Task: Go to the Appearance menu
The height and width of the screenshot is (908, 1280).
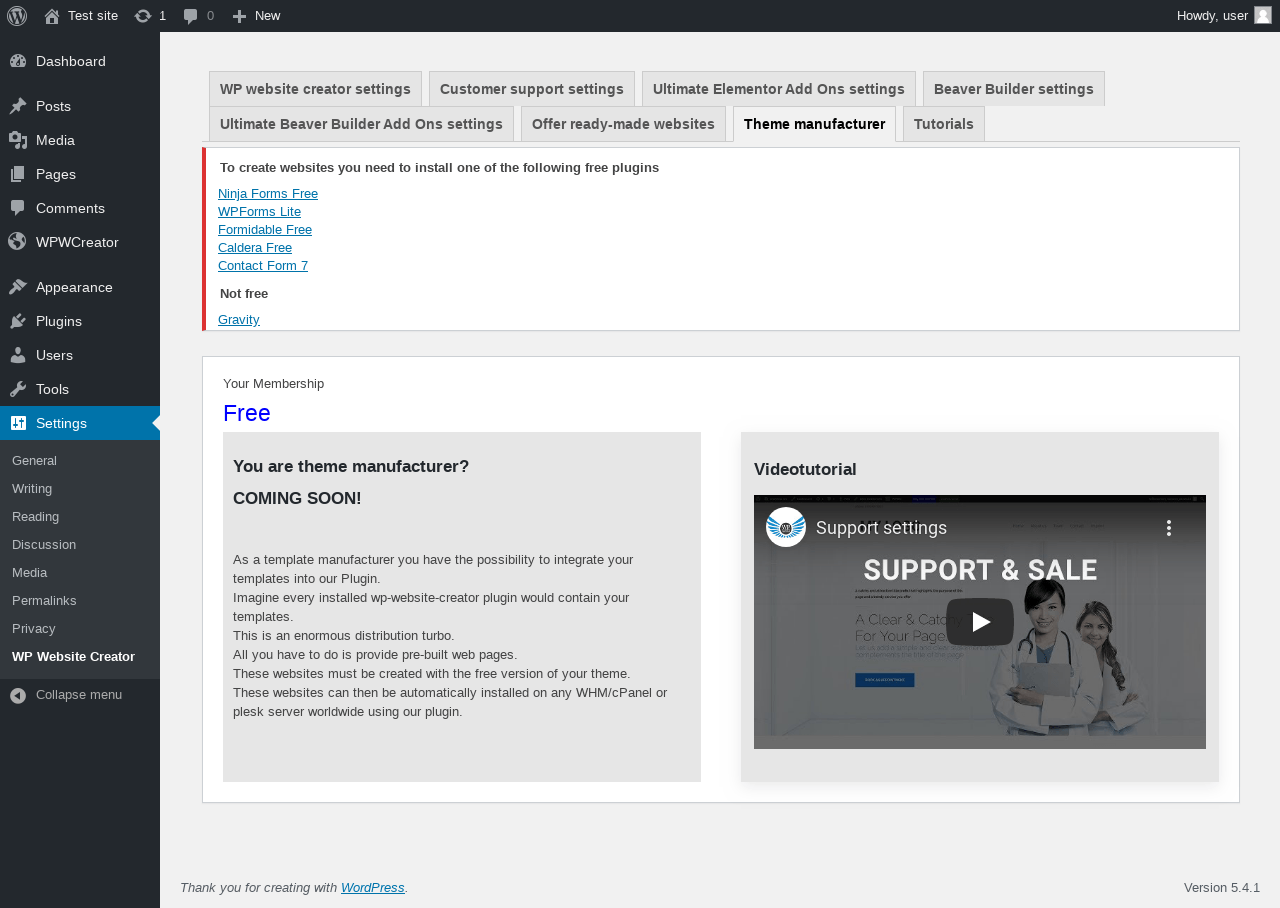Action: (x=80, y=287)
